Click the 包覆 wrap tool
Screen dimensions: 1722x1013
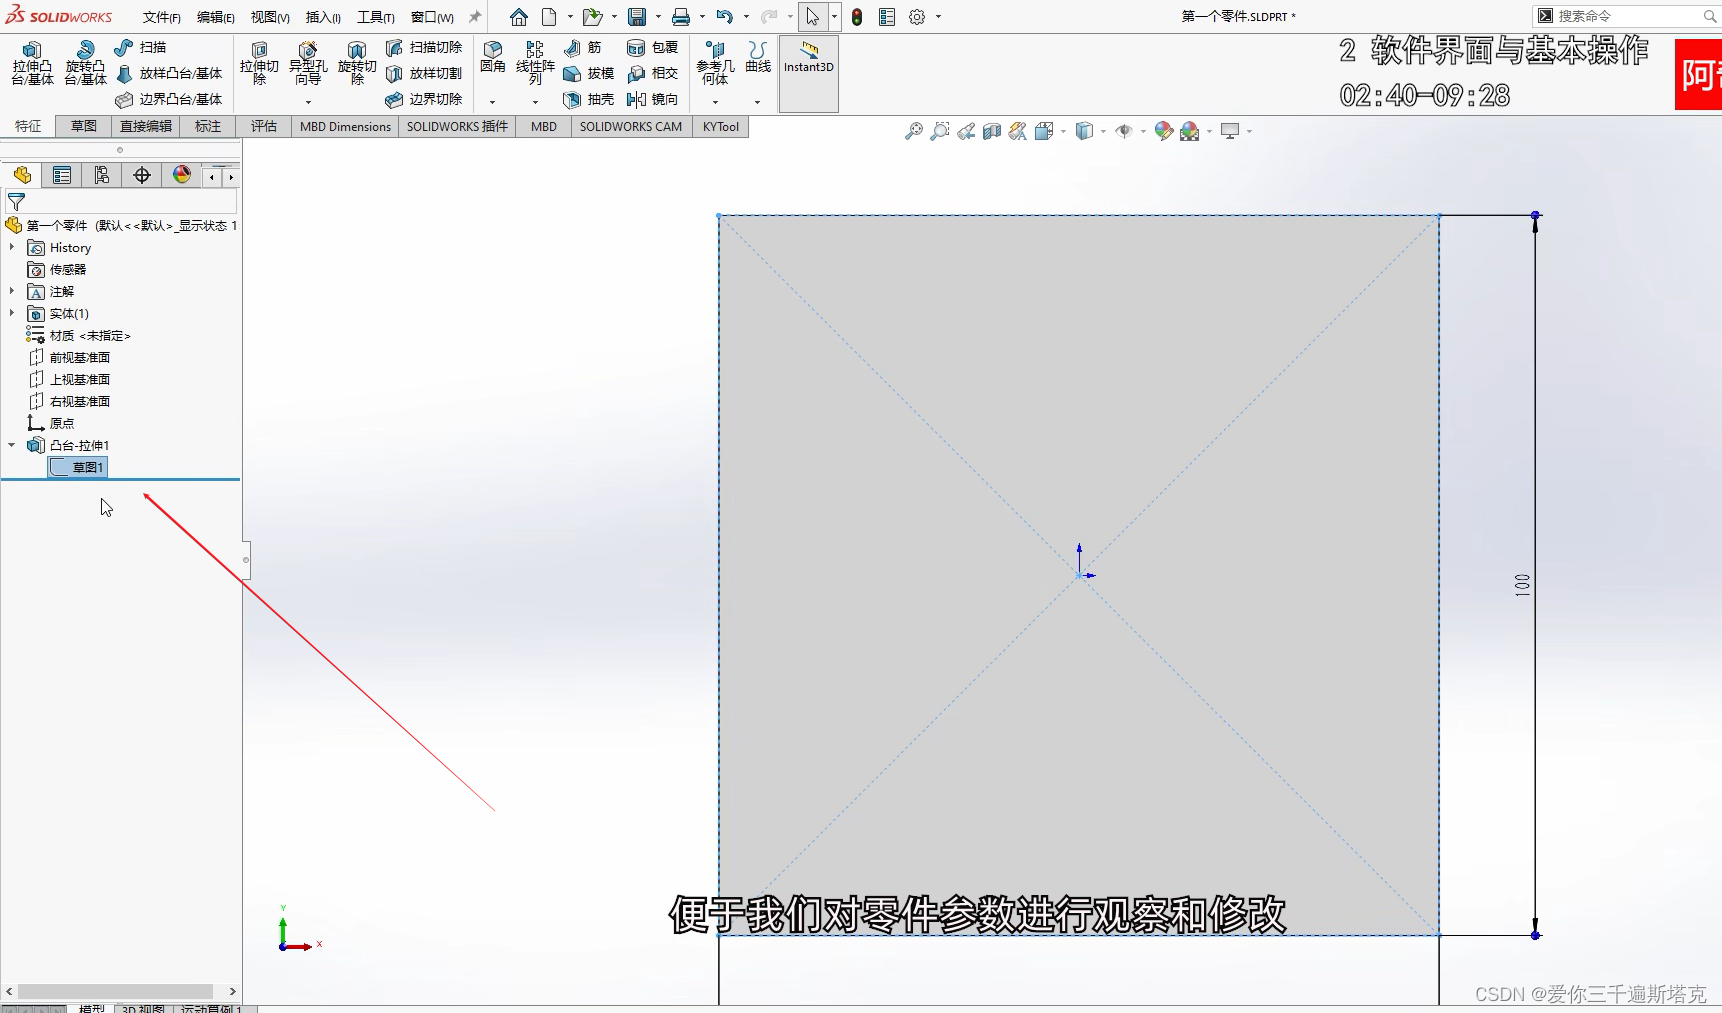[653, 47]
